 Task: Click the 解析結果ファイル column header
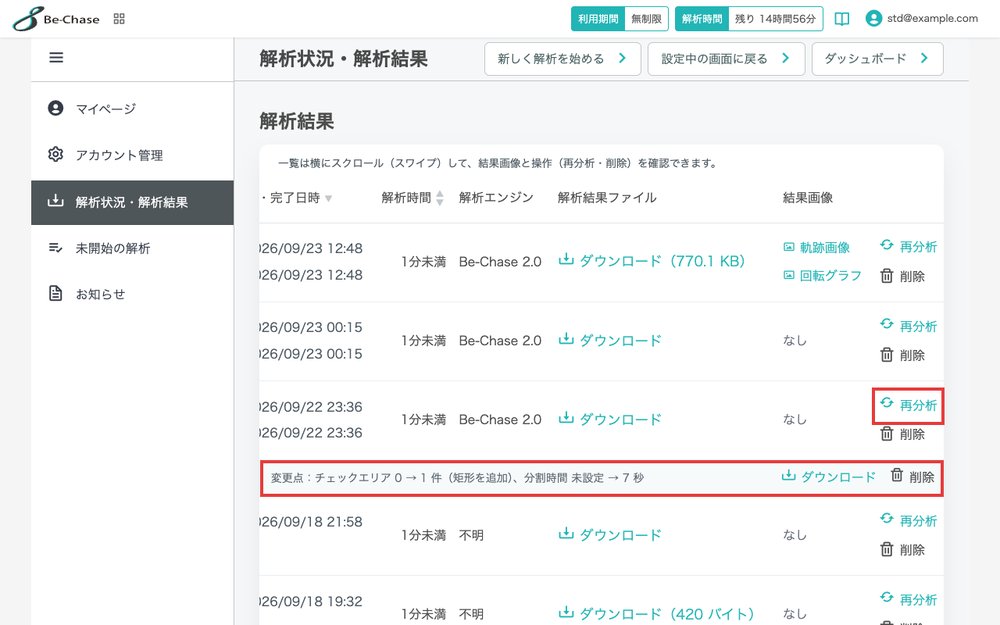point(607,198)
